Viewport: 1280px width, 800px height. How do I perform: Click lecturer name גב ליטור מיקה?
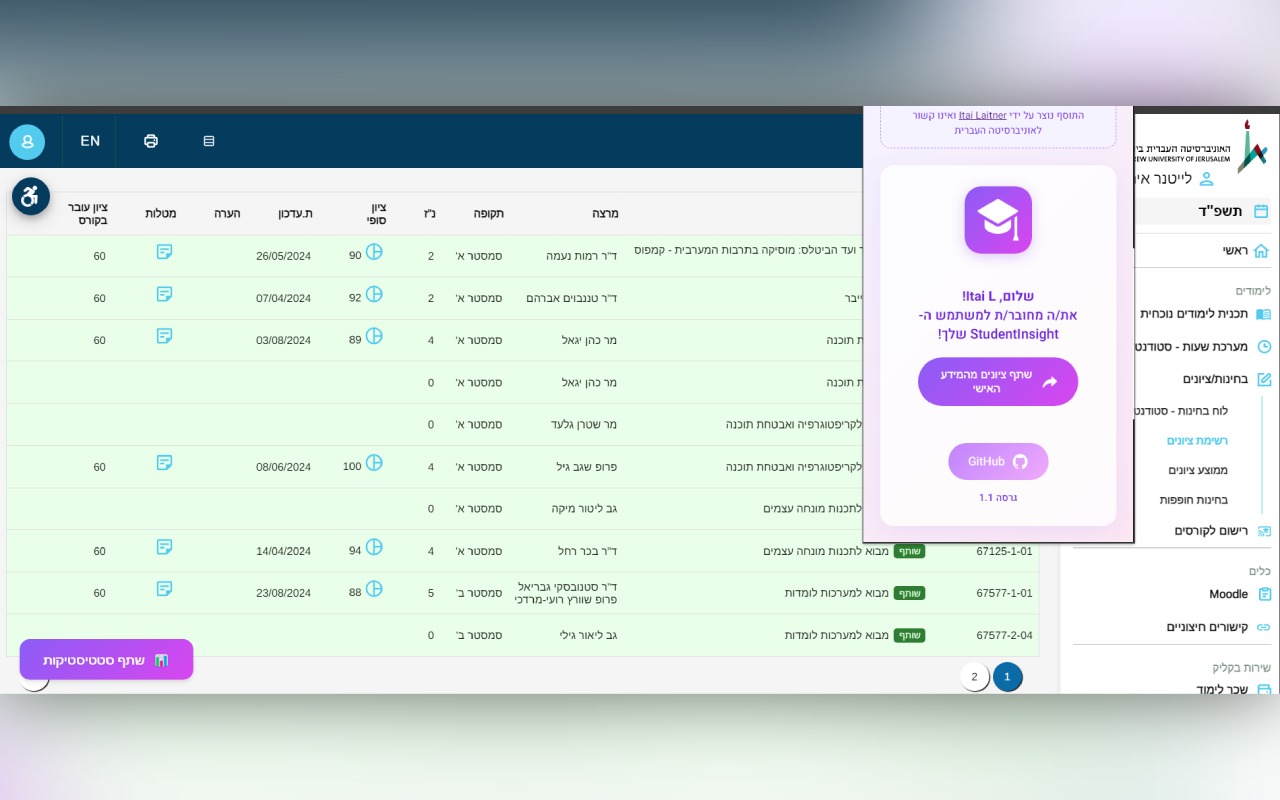pos(584,509)
